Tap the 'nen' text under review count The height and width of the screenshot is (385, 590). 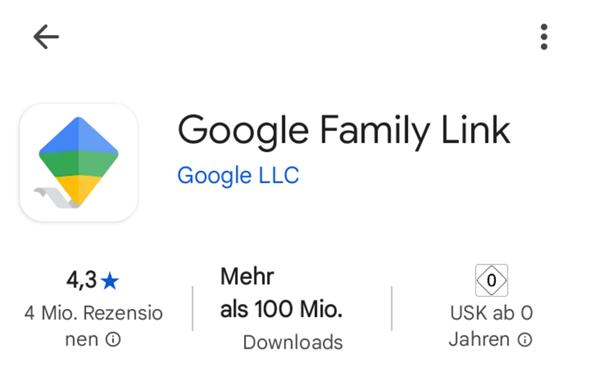pos(82,340)
